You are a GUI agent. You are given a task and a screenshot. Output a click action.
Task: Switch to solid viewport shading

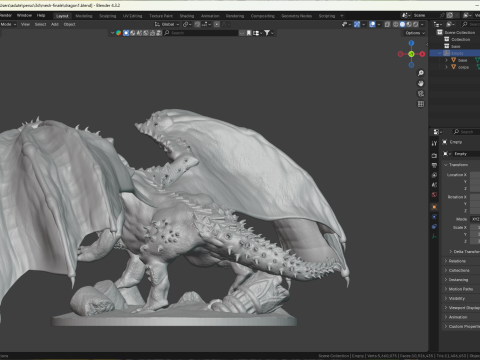tap(402, 24)
